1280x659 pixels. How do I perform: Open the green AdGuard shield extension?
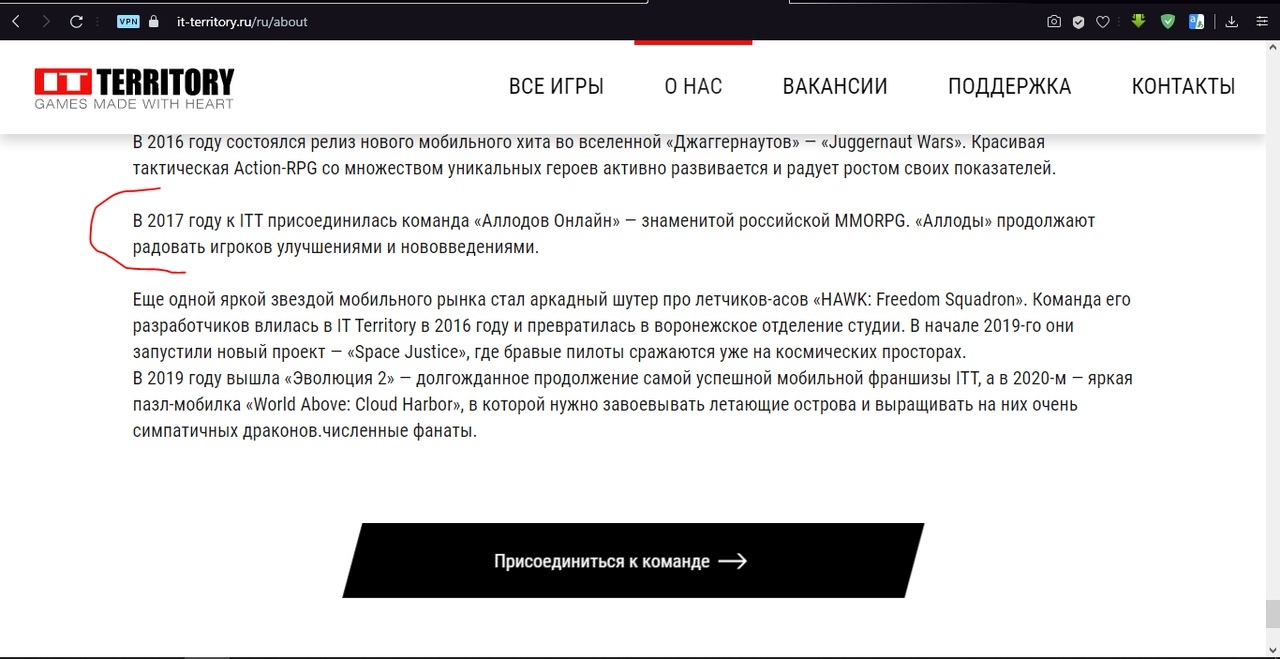coord(1167,21)
